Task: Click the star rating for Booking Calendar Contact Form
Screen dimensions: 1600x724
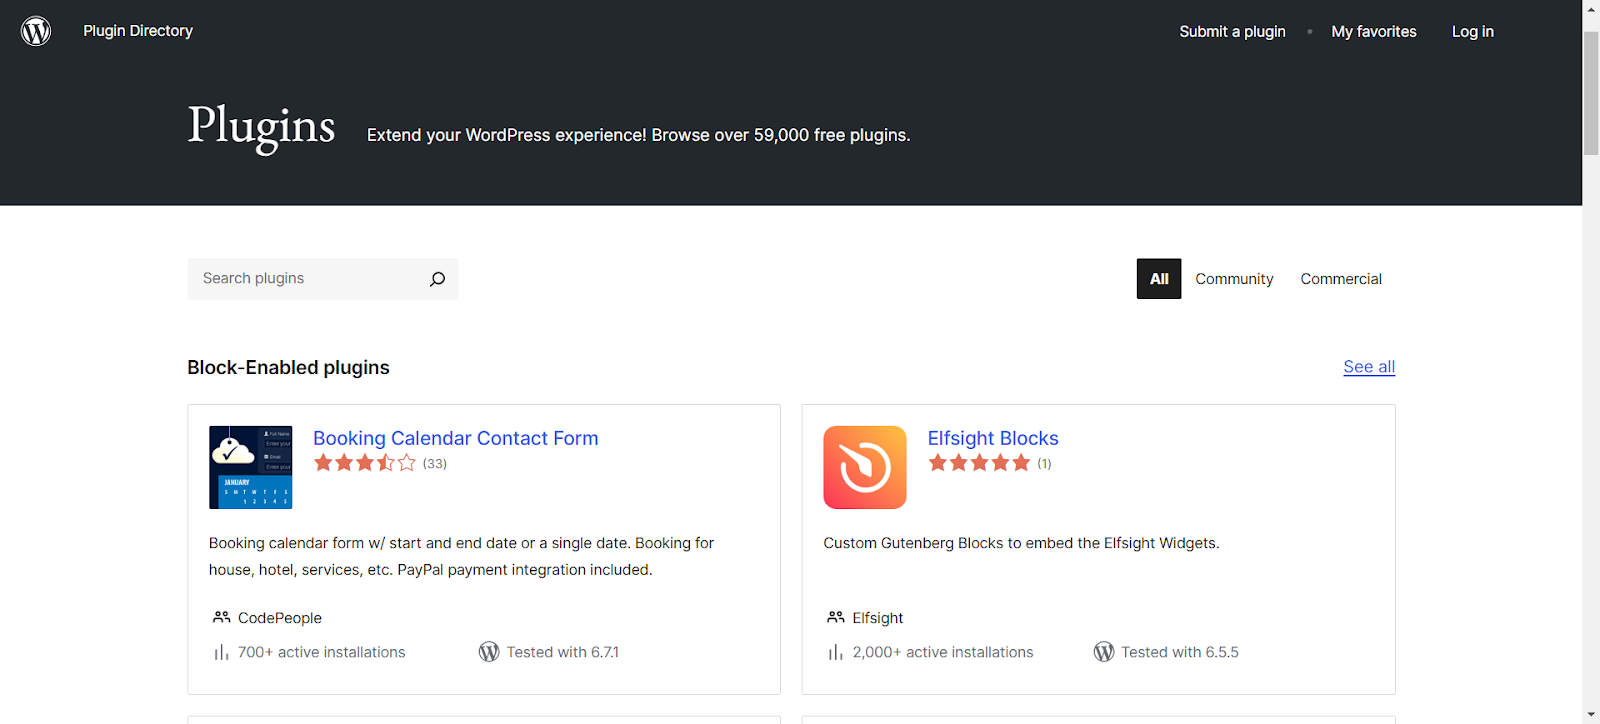Action: [x=365, y=463]
